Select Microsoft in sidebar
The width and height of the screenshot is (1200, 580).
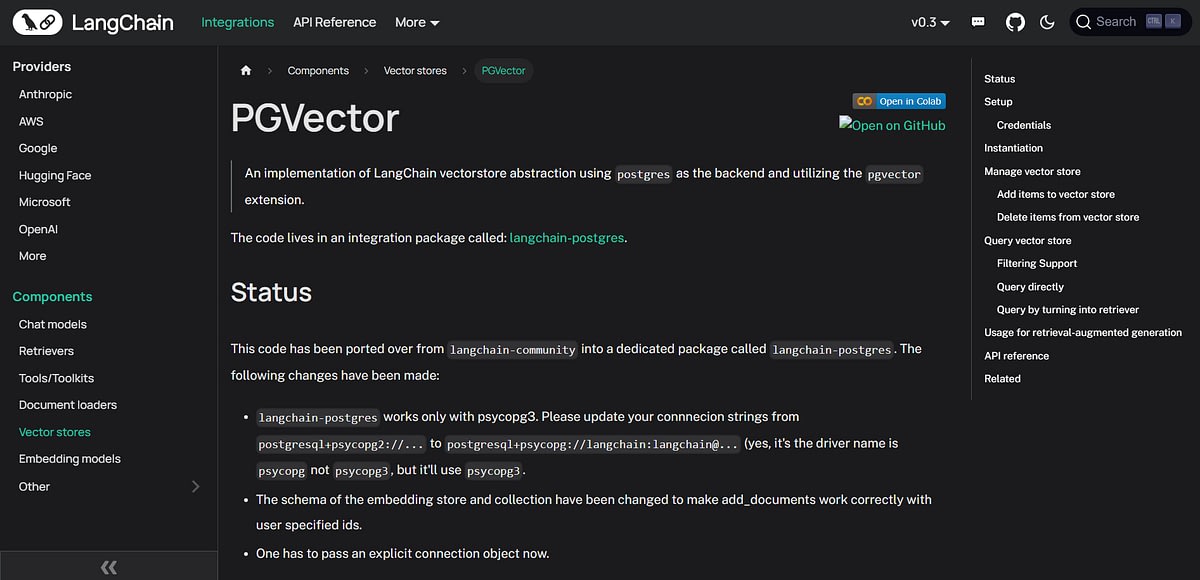click(x=45, y=202)
